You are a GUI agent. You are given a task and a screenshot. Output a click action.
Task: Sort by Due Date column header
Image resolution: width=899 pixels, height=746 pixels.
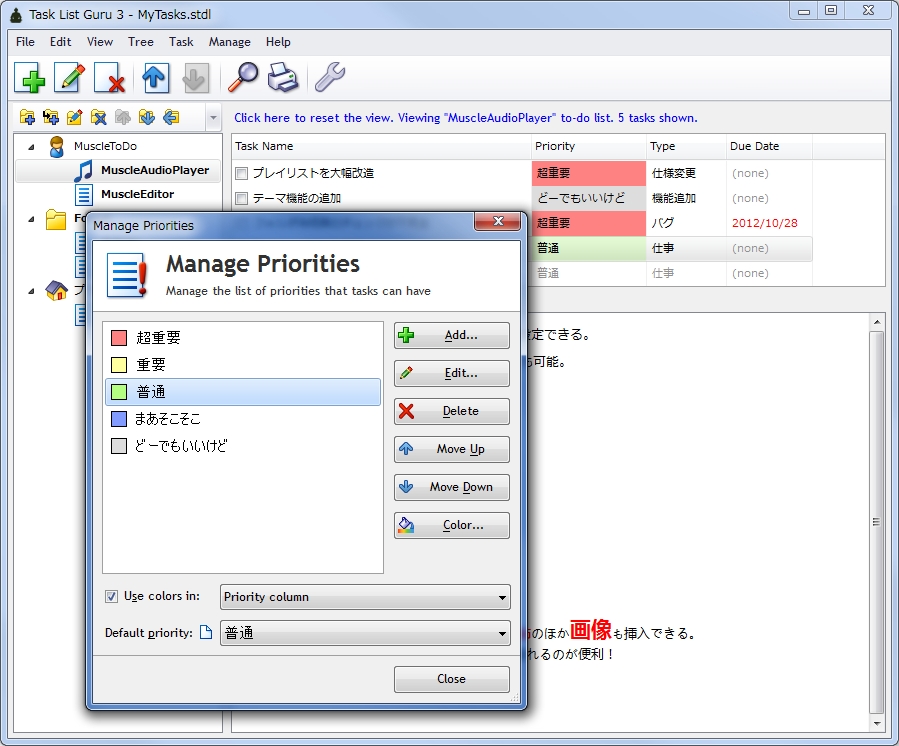[769, 146]
